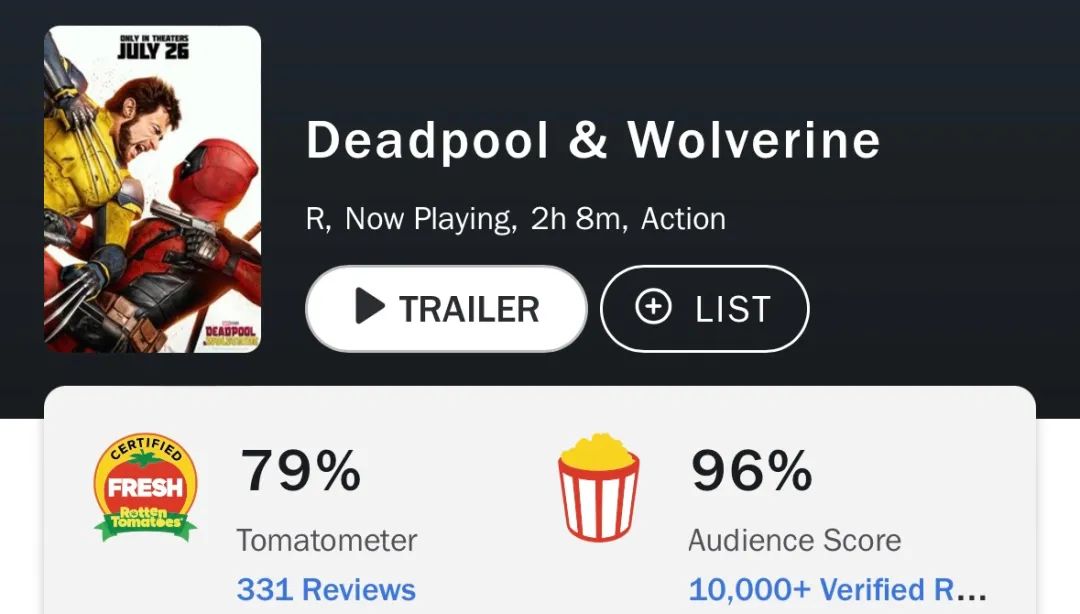Select the Tomatometer label
This screenshot has width=1080, height=614.
coord(327,541)
